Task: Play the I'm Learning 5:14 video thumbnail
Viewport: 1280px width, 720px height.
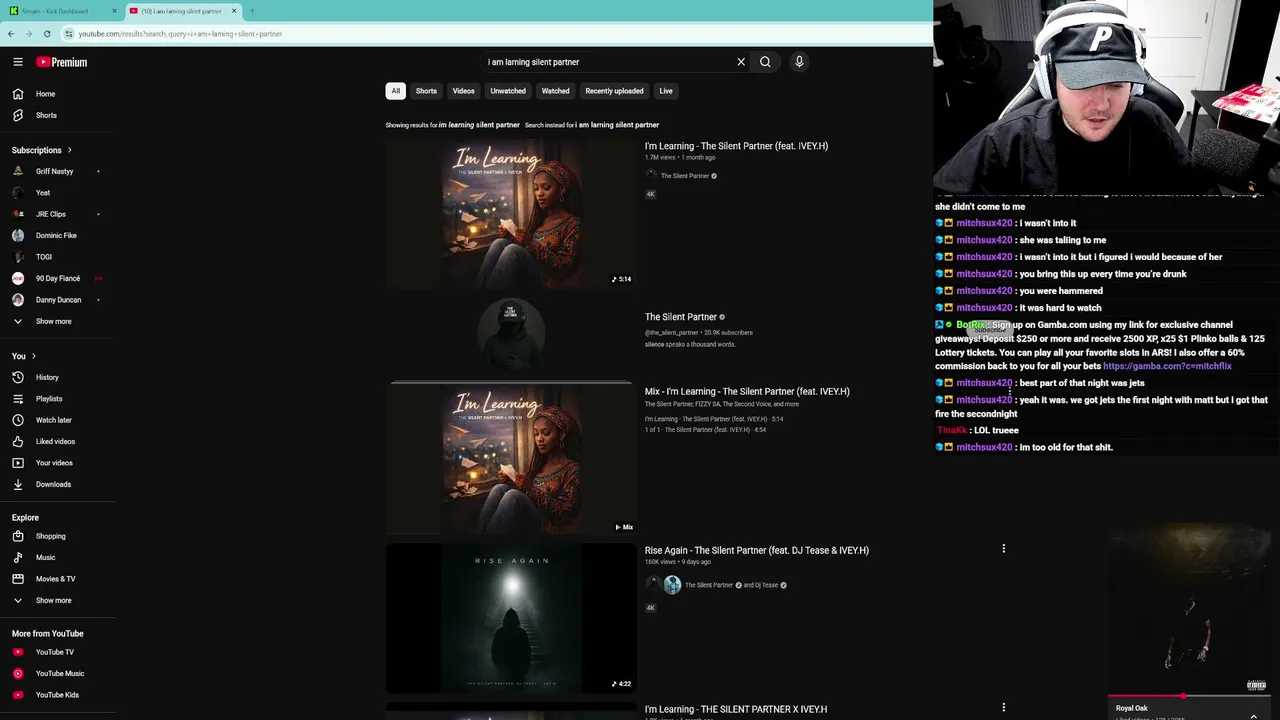Action: [511, 213]
